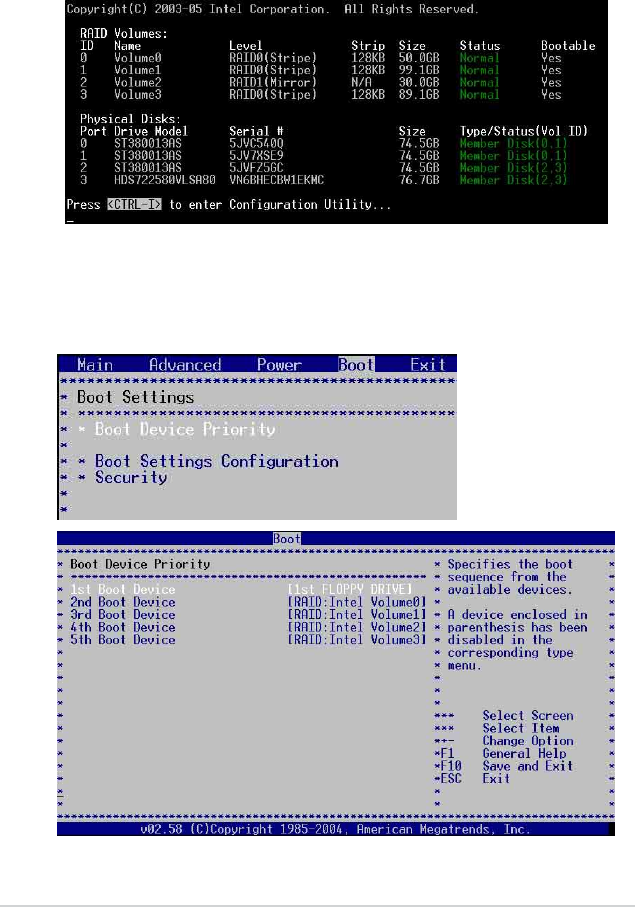Click Volume2 in RAID Volumes list
The image size is (635, 907).
138,82
